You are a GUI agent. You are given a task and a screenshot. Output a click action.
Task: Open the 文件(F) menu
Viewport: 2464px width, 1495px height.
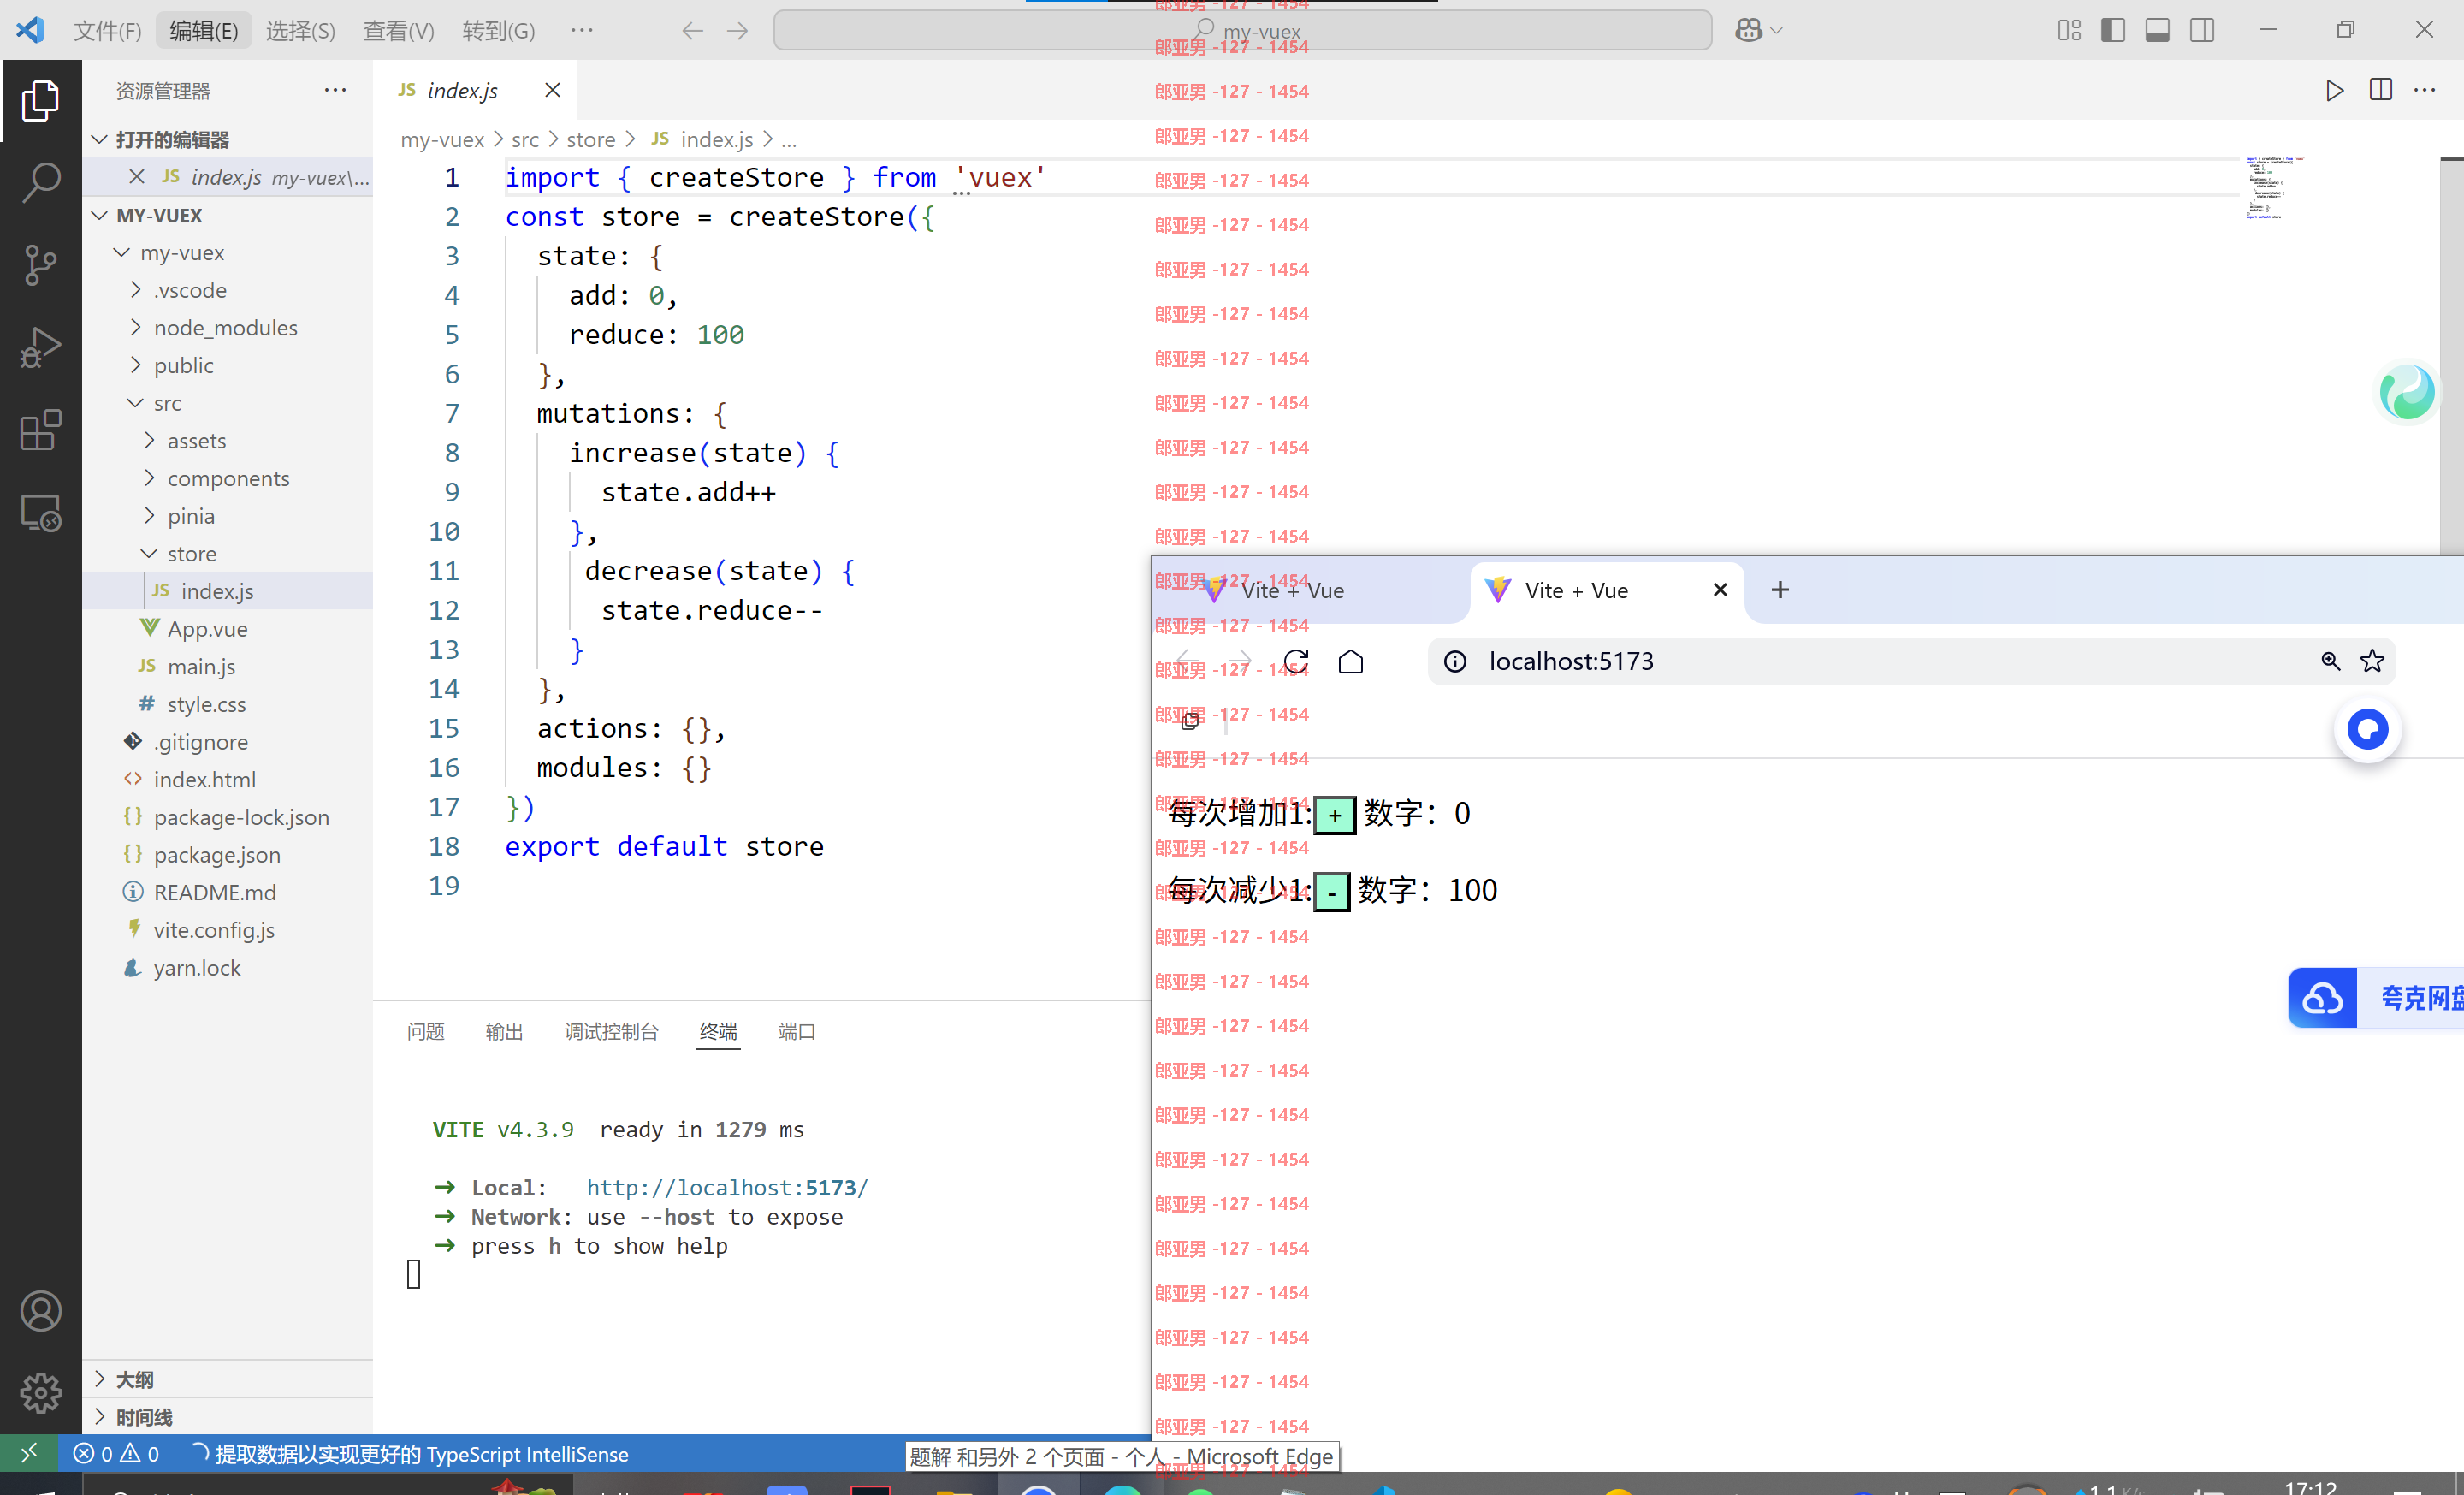coord(108,30)
